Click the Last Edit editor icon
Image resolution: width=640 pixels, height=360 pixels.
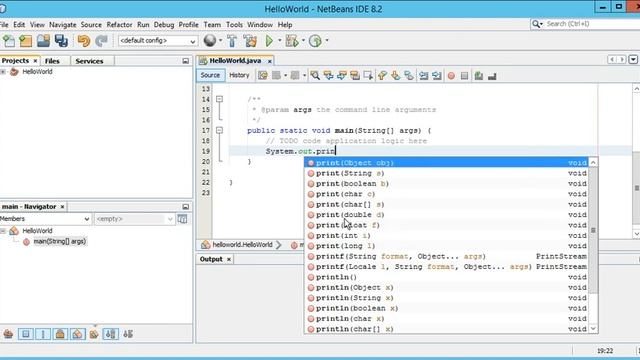[262, 76]
